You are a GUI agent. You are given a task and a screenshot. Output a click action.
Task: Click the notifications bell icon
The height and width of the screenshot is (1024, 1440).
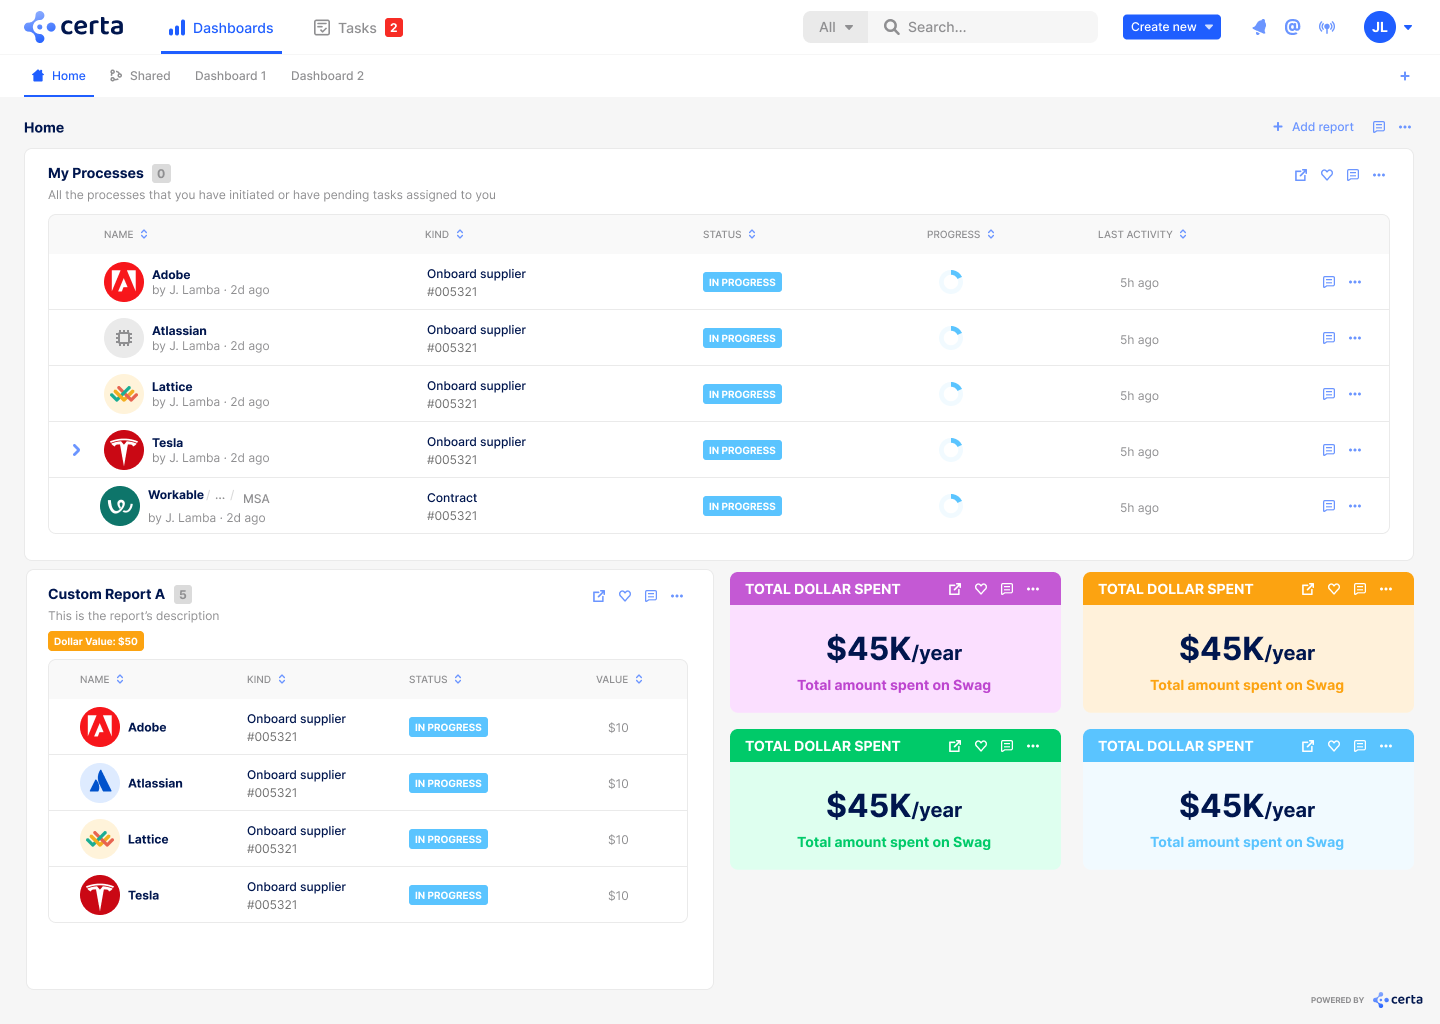tap(1259, 27)
